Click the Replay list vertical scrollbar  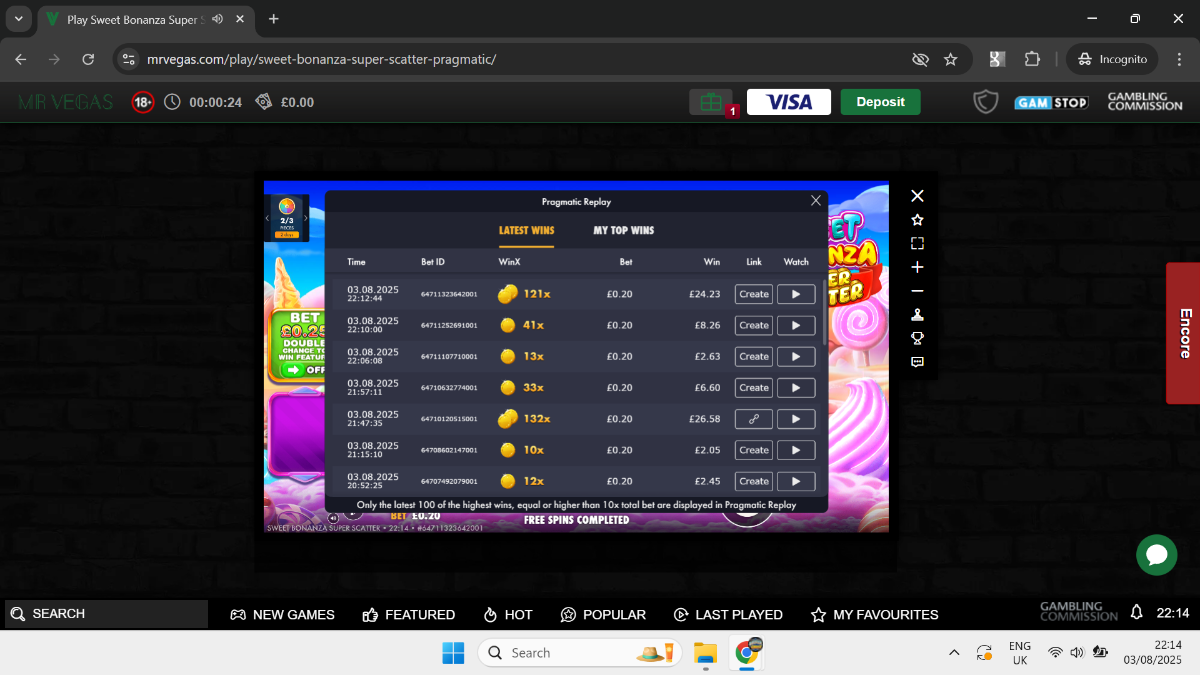(824, 313)
